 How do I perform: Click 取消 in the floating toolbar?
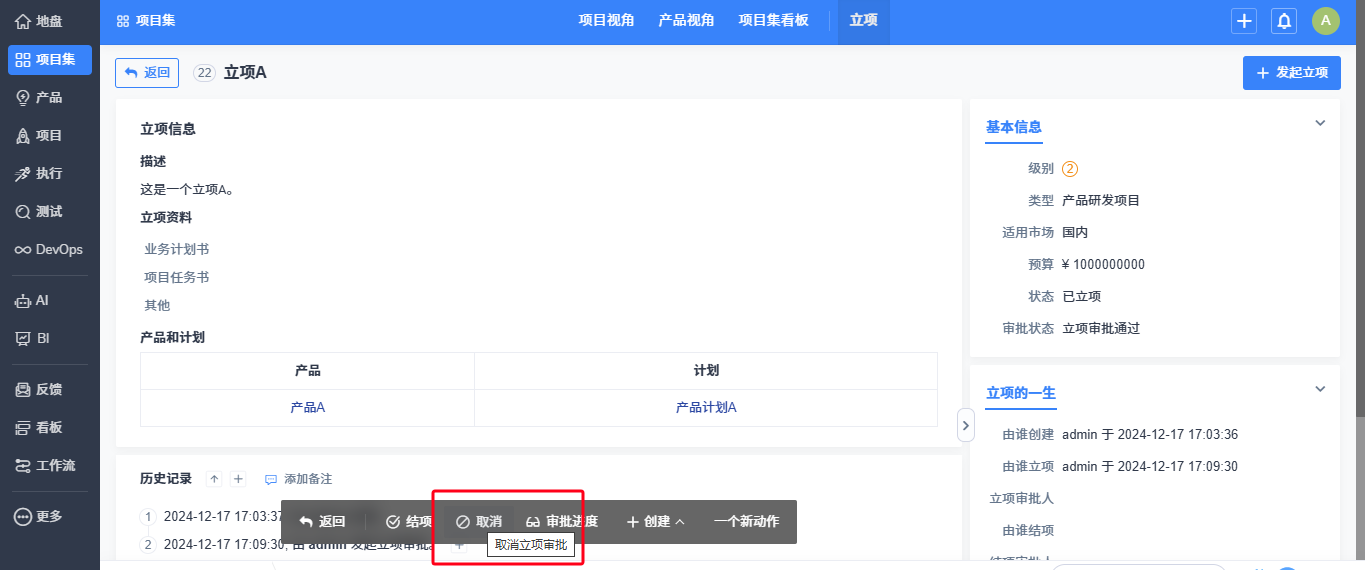tap(479, 522)
